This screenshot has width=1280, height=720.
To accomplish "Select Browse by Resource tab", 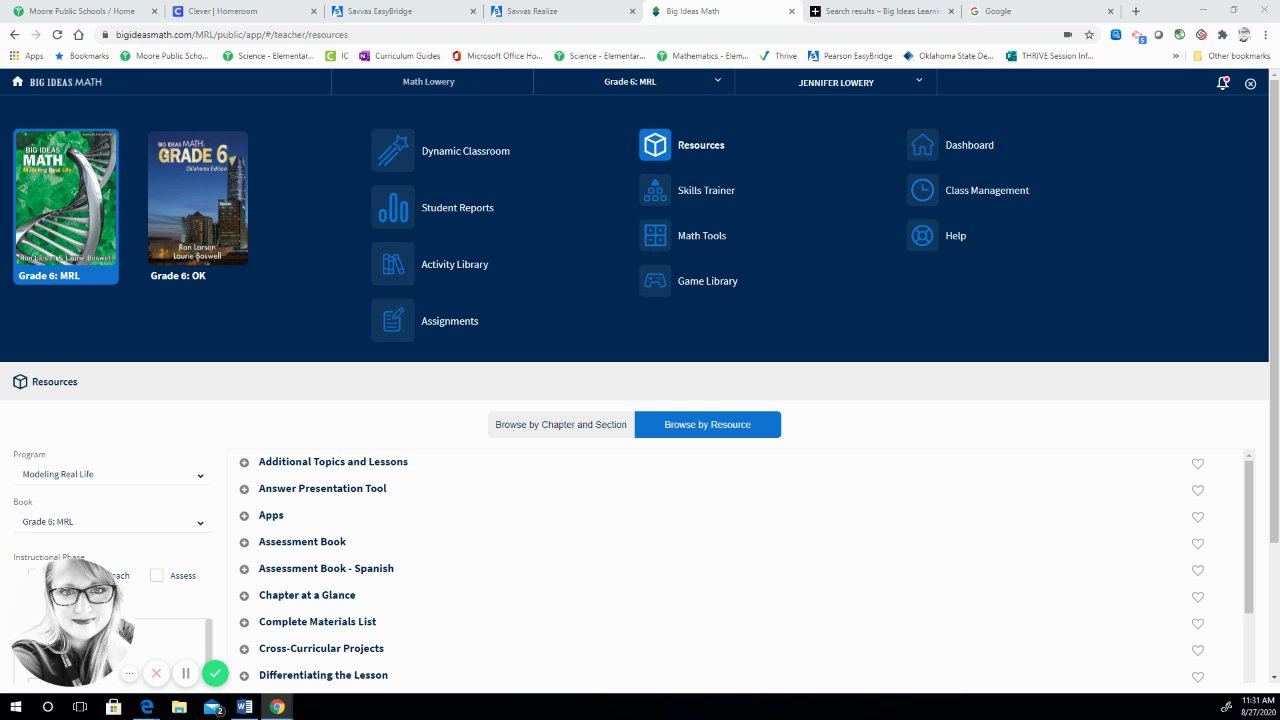I will click(x=708, y=425).
